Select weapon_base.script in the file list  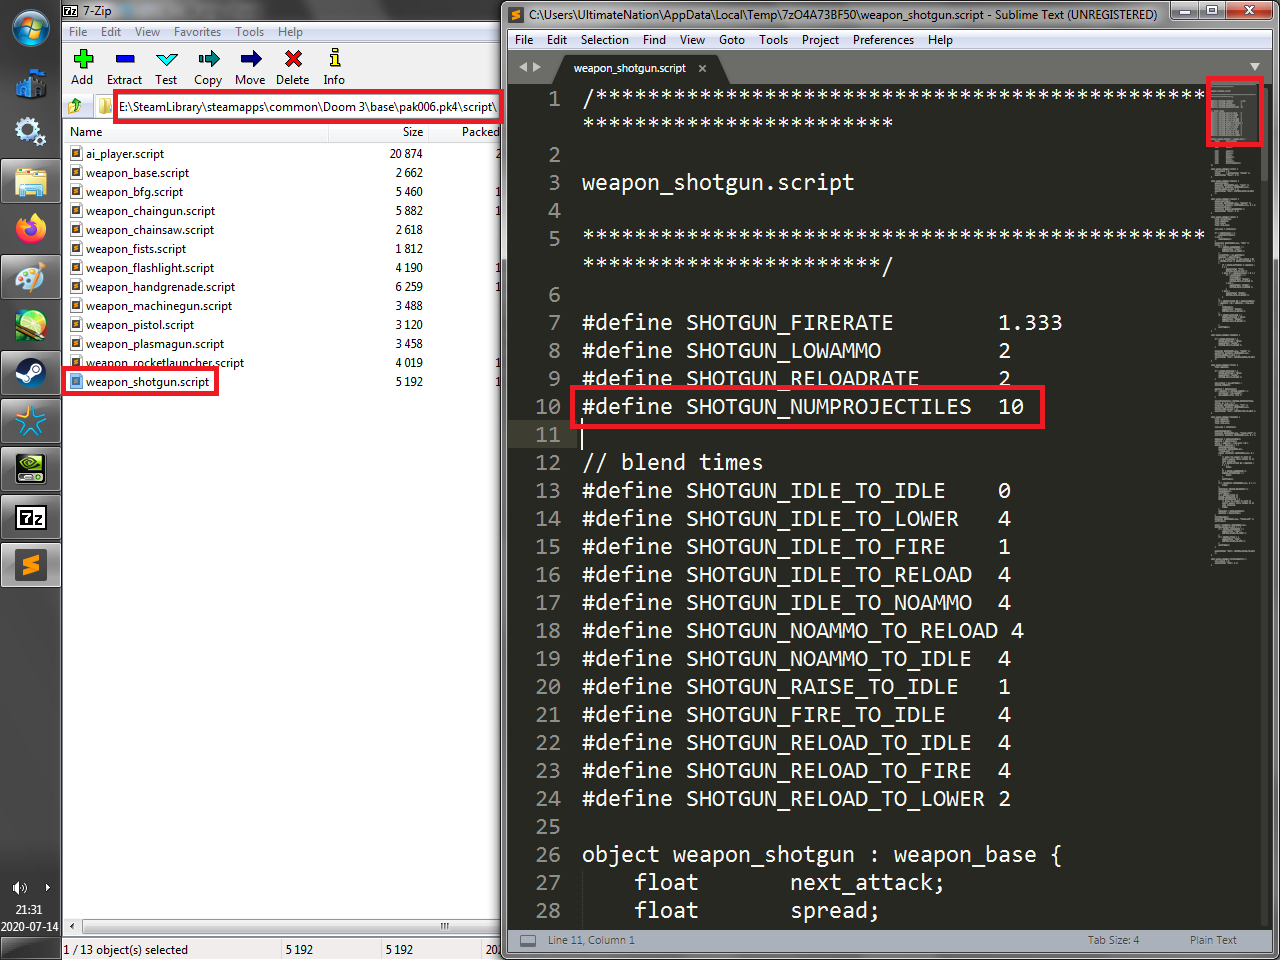(x=137, y=173)
